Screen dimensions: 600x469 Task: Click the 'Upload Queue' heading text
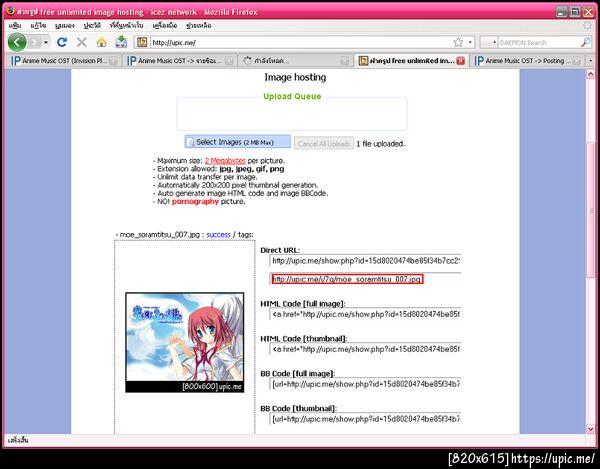(292, 96)
